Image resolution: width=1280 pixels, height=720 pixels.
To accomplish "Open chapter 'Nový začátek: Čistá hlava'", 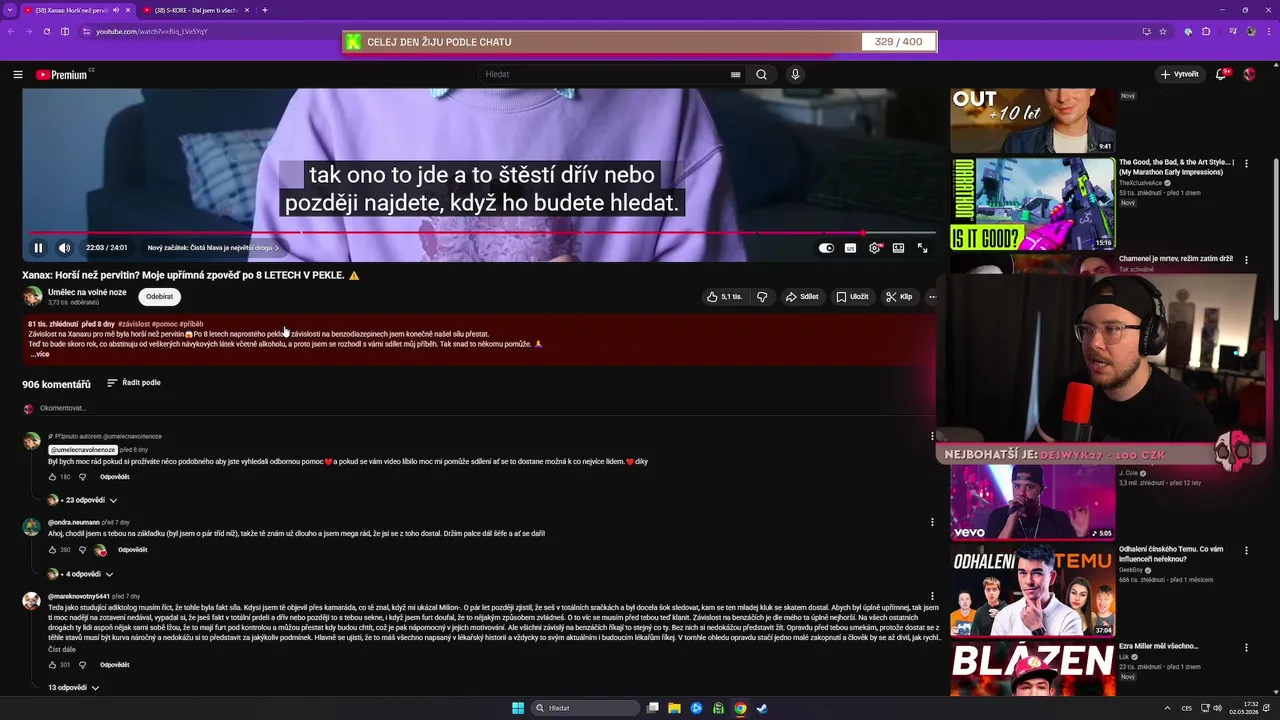I will click(213, 248).
